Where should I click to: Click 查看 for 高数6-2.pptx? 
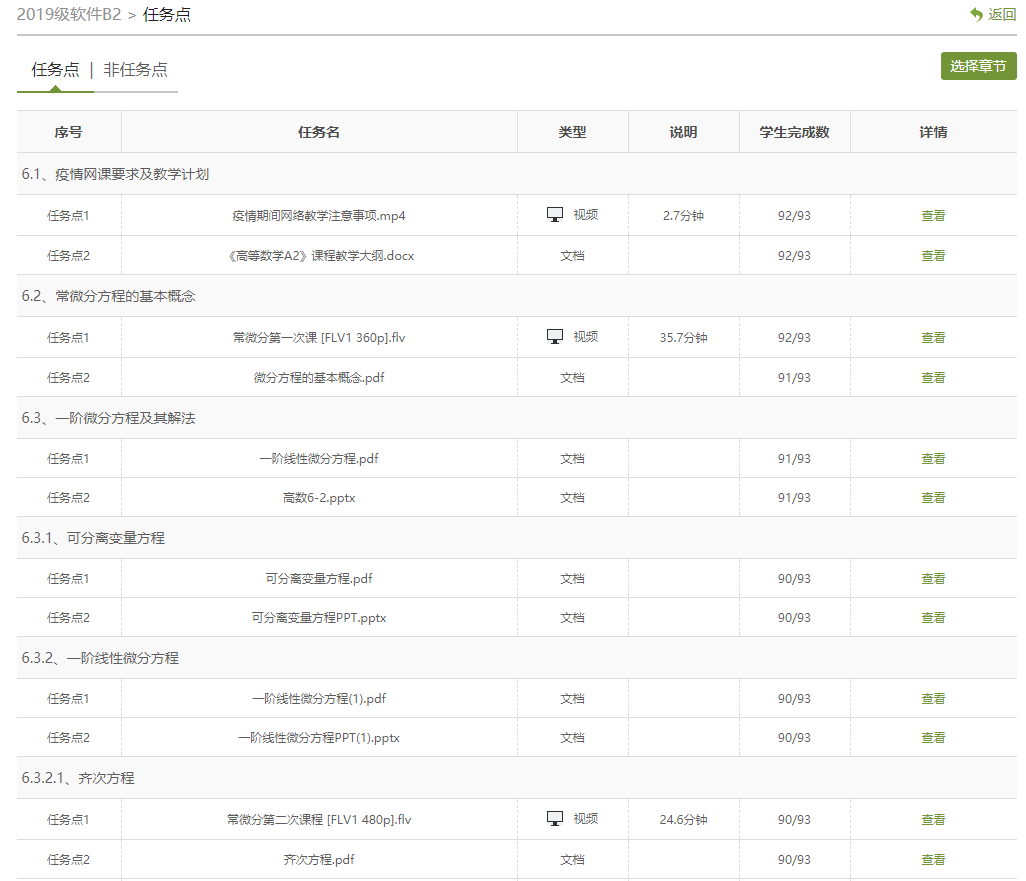[932, 498]
